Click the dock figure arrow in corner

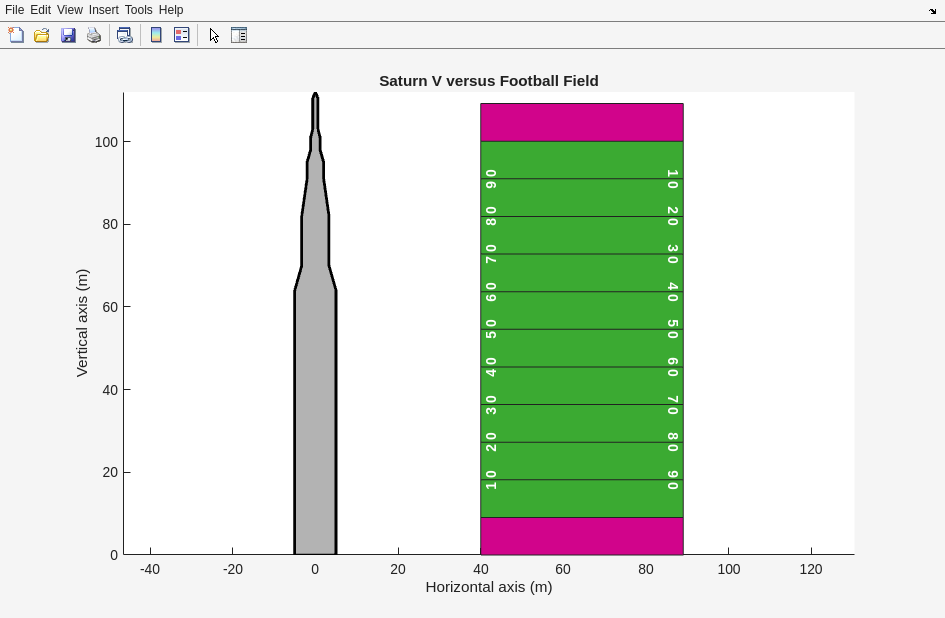pyautogui.click(x=932, y=11)
